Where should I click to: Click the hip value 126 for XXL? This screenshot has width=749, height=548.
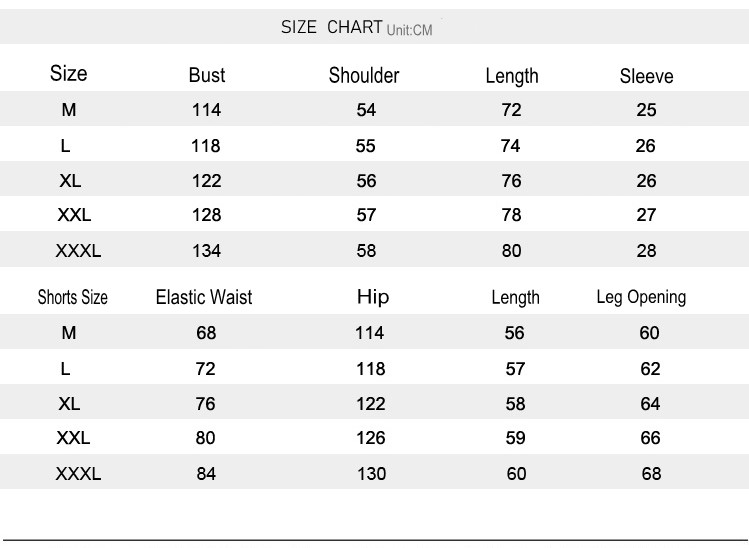371,438
